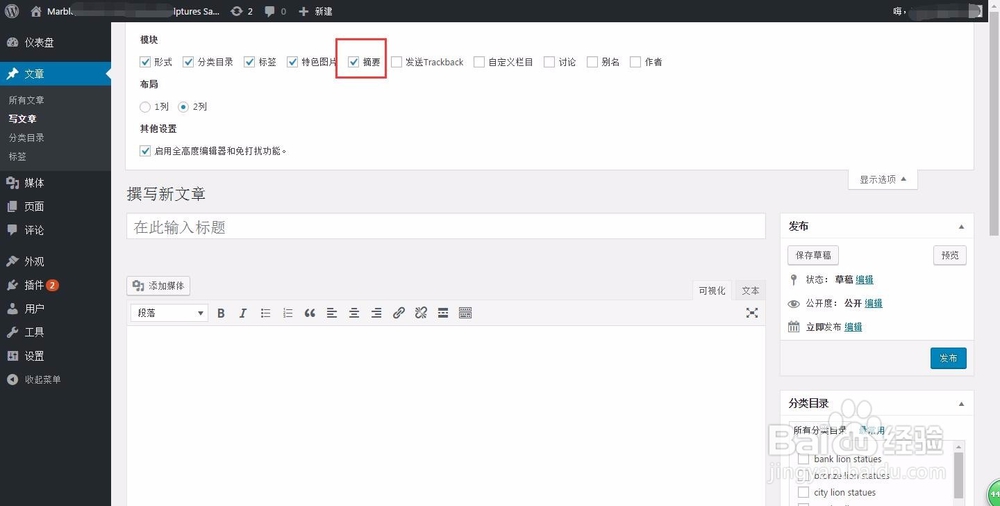The height and width of the screenshot is (506, 1000).
Task: Click the 新建 plus button
Action: [315, 11]
